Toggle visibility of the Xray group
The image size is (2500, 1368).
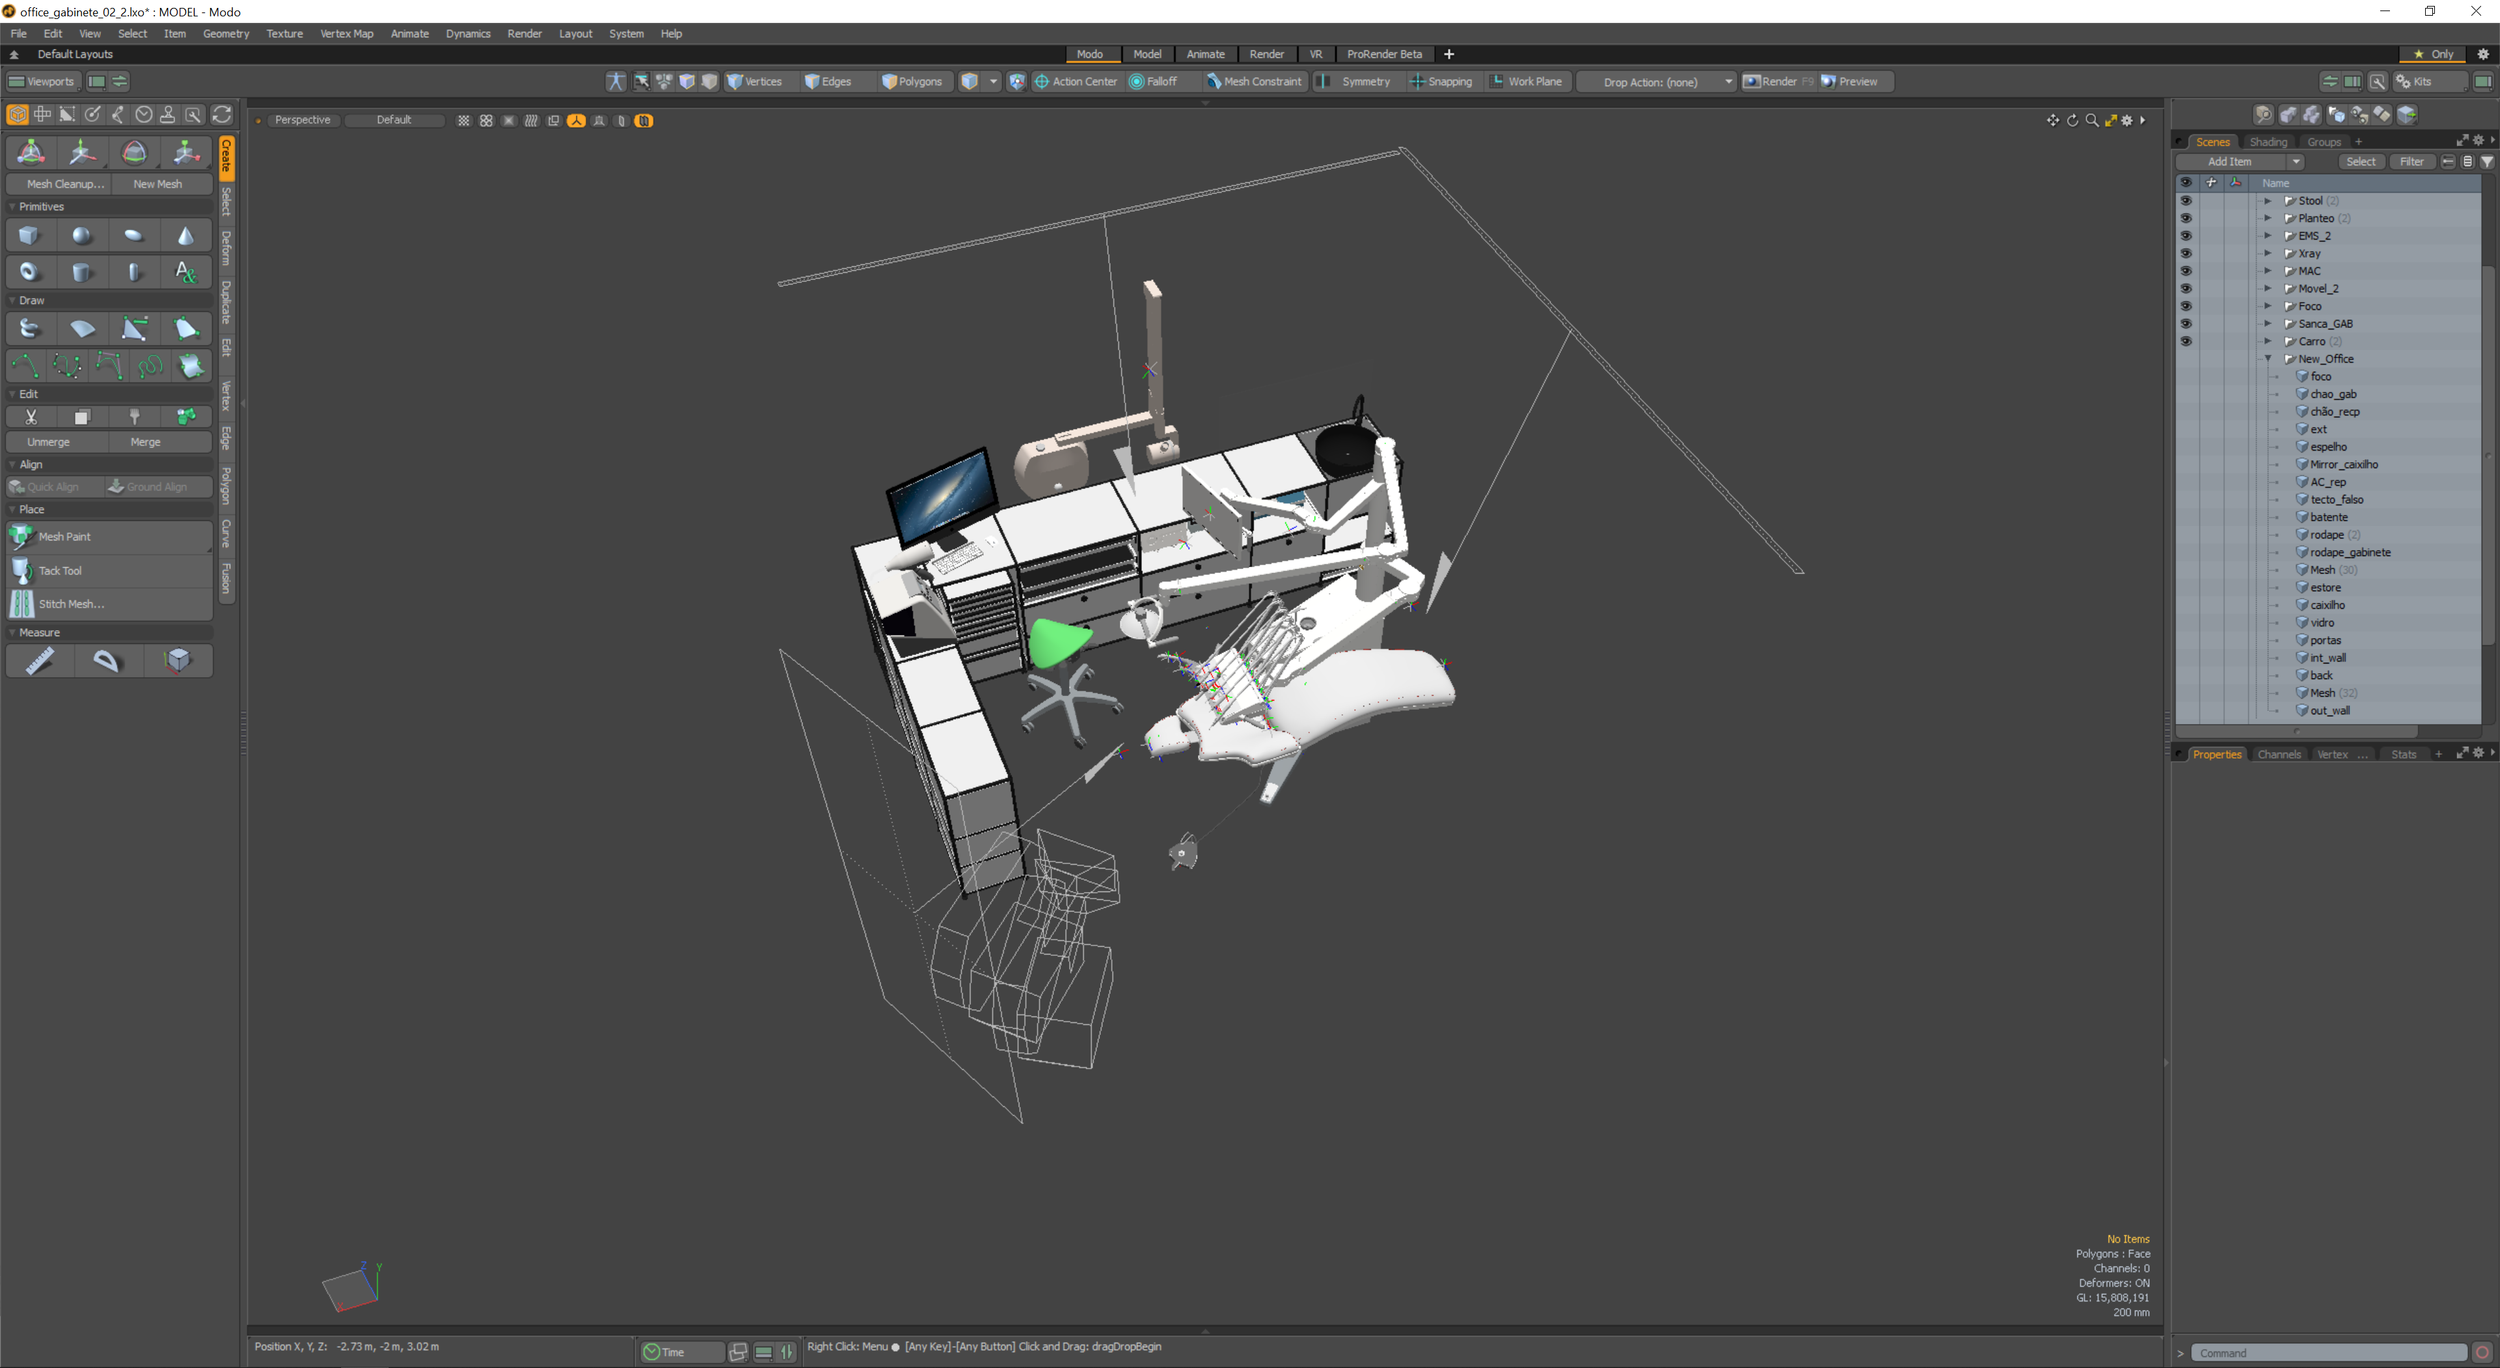pos(2185,254)
